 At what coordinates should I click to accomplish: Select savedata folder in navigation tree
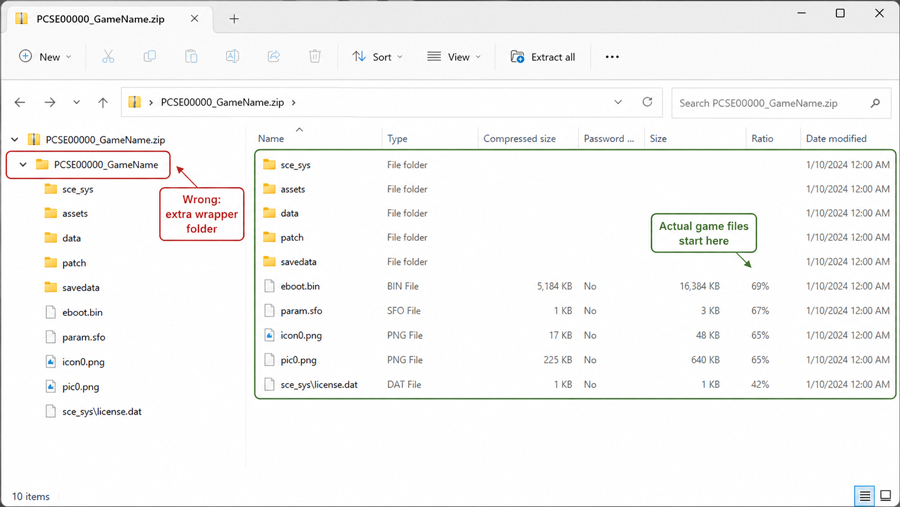(72, 288)
